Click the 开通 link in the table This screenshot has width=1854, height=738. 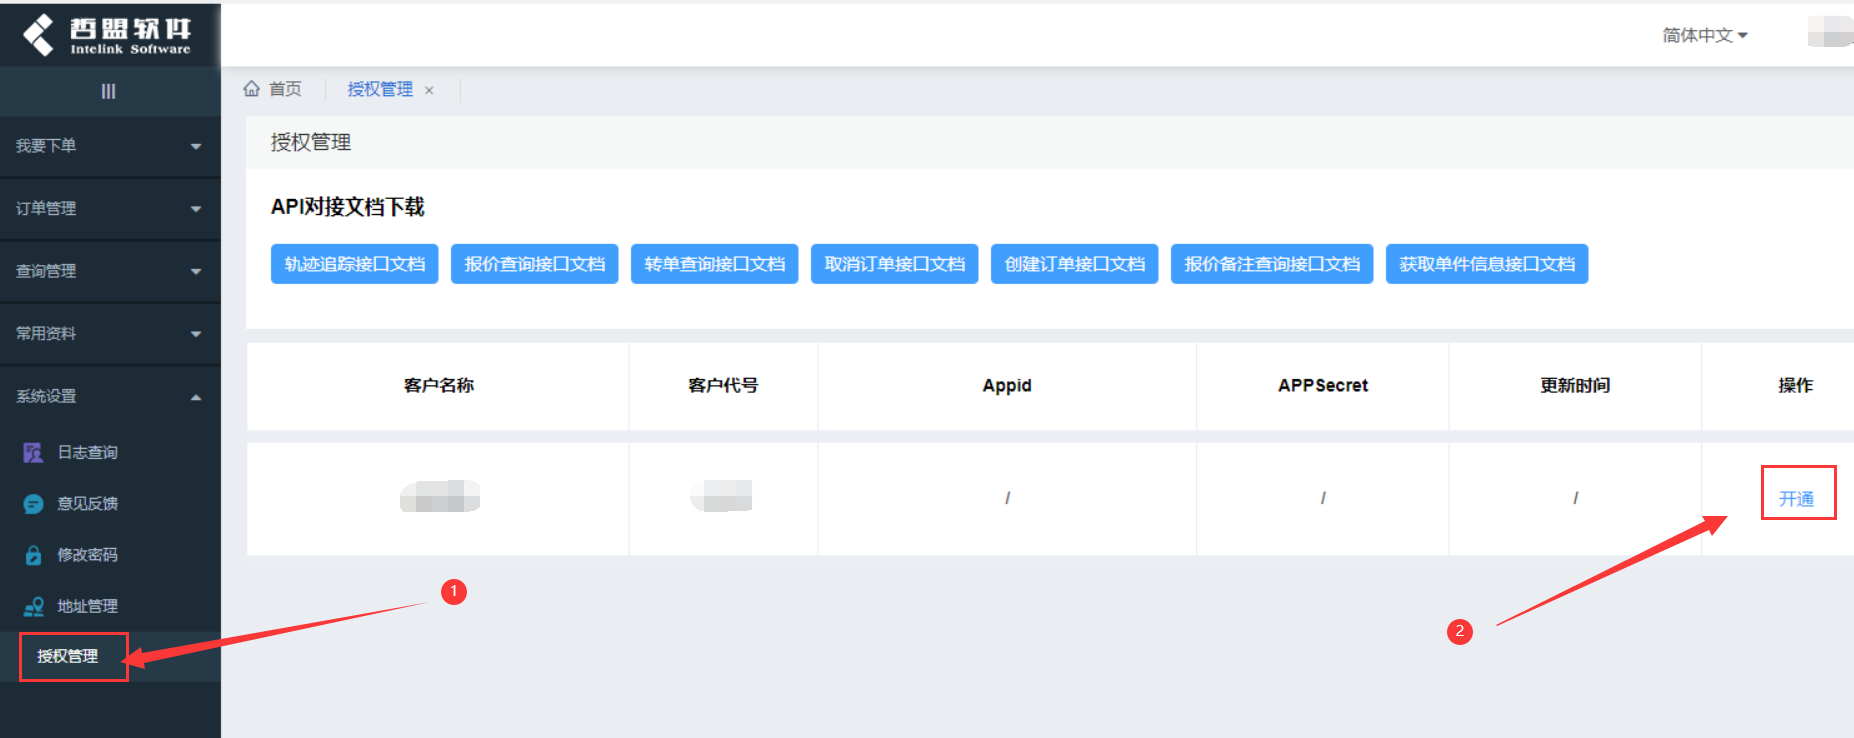[1796, 498]
